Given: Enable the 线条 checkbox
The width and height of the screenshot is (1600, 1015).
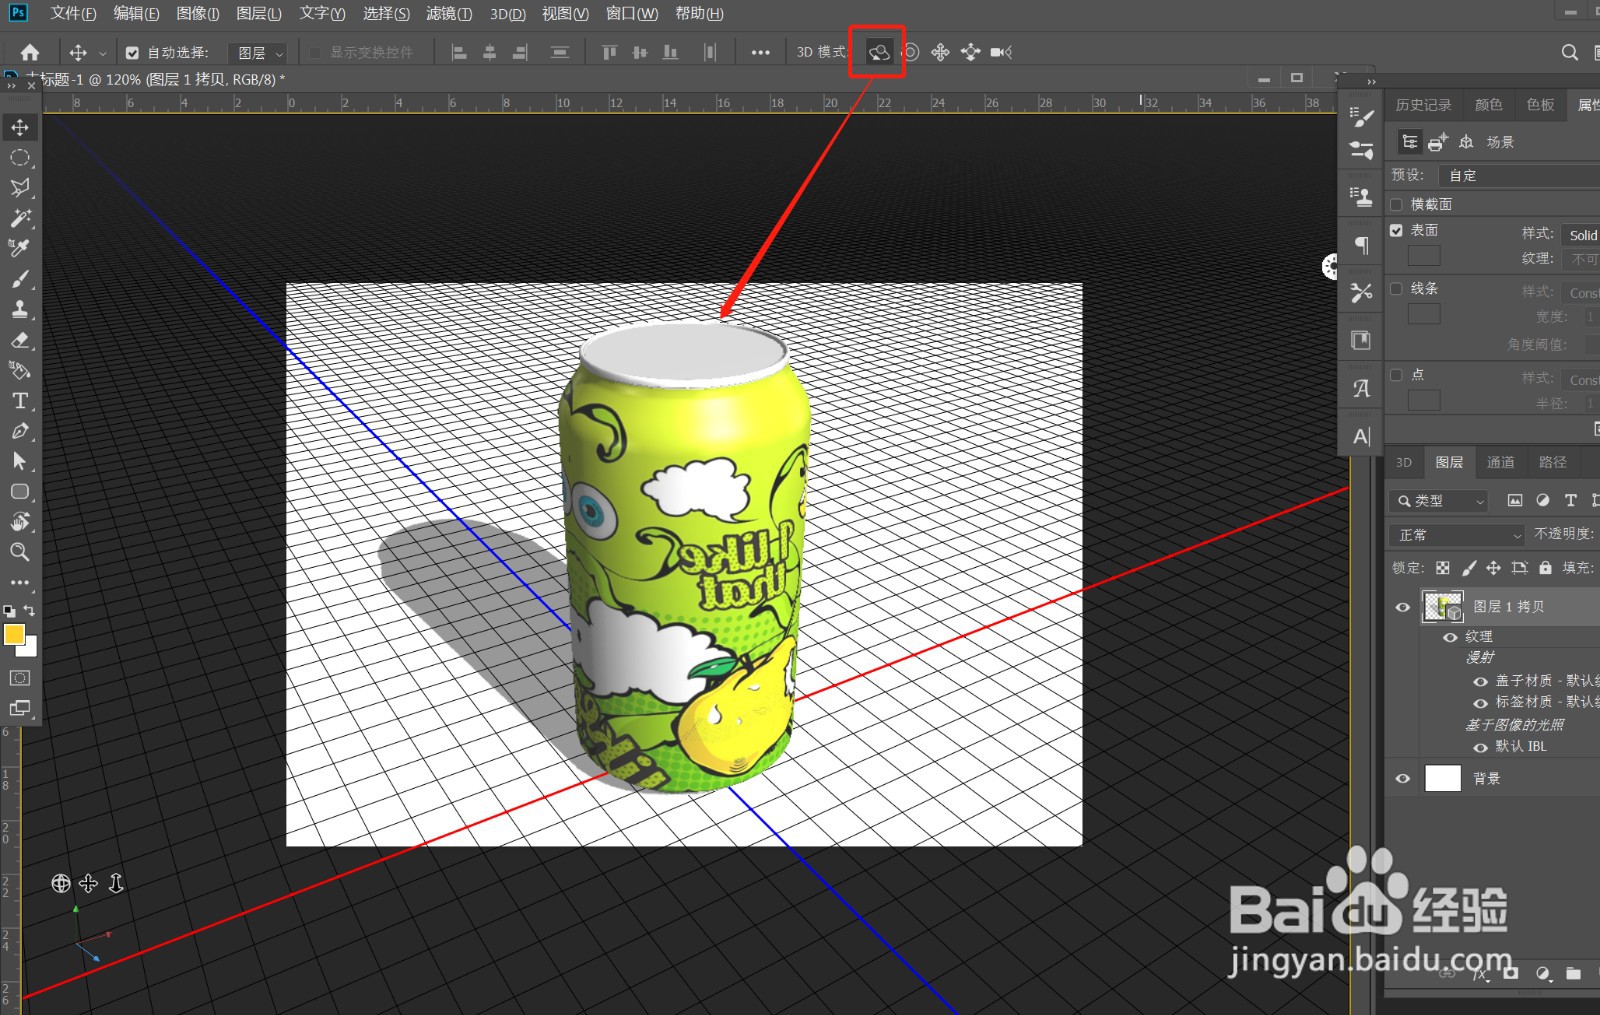Looking at the screenshot, I should tap(1396, 288).
